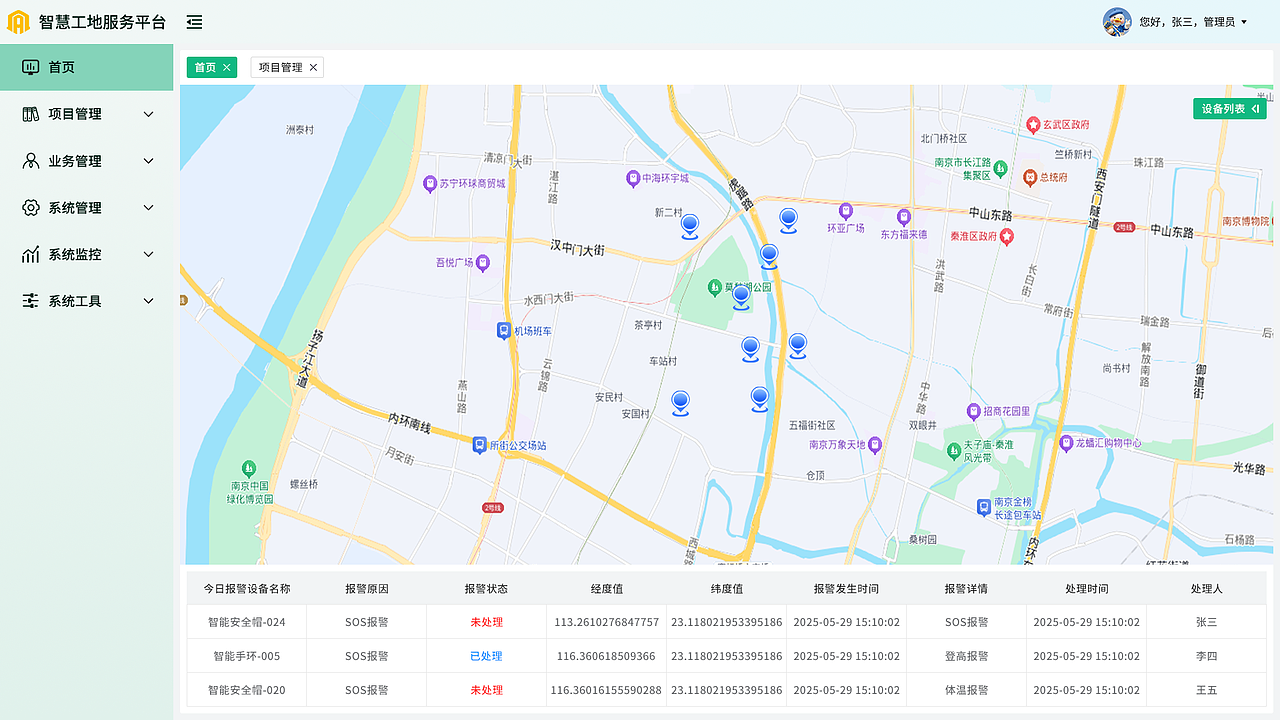Switch to the 项目管理 tab

[x=280, y=67]
